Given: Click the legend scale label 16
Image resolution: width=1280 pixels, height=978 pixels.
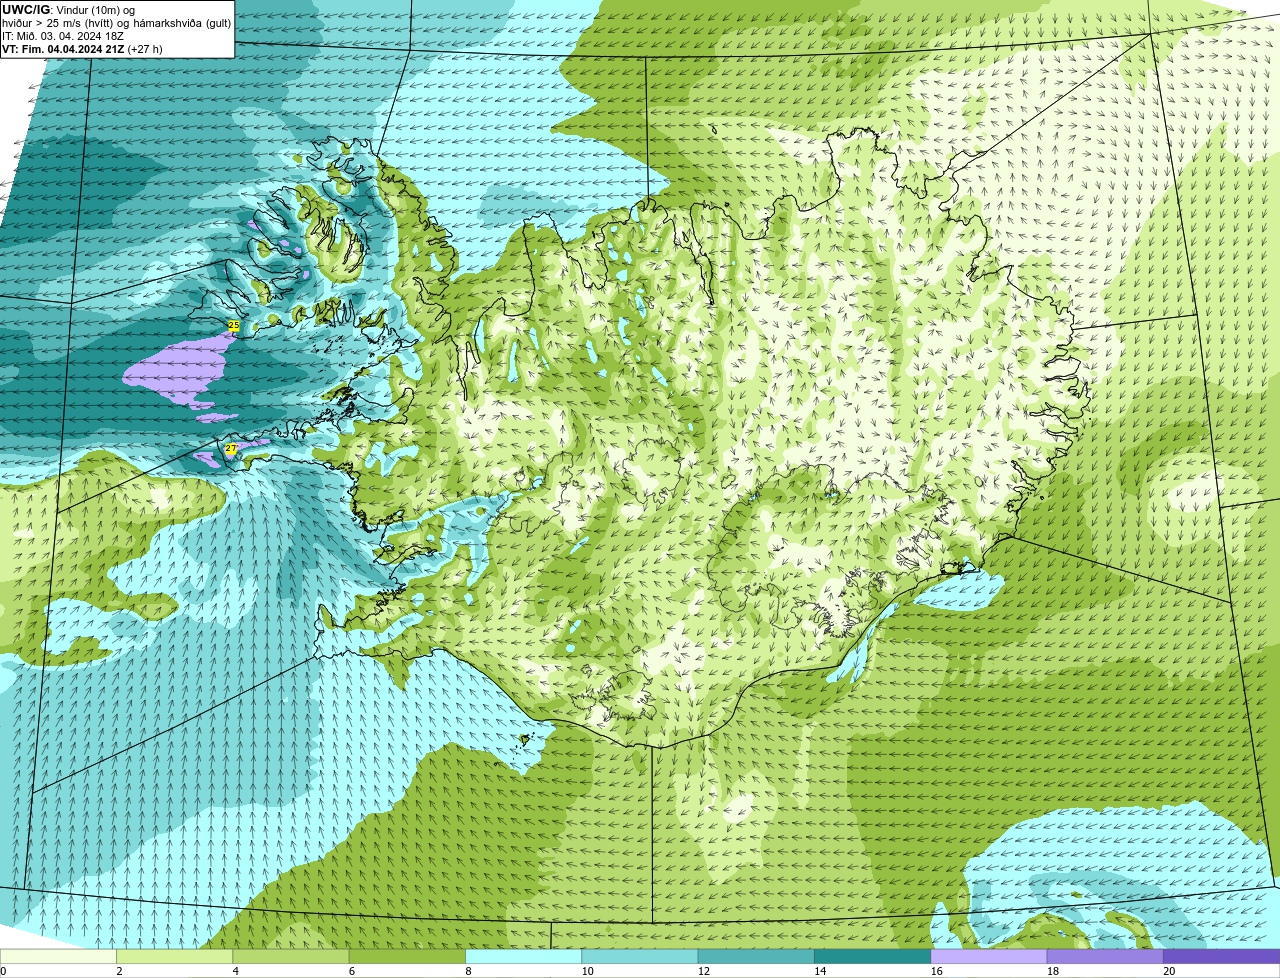Looking at the screenshot, I should click(x=937, y=971).
